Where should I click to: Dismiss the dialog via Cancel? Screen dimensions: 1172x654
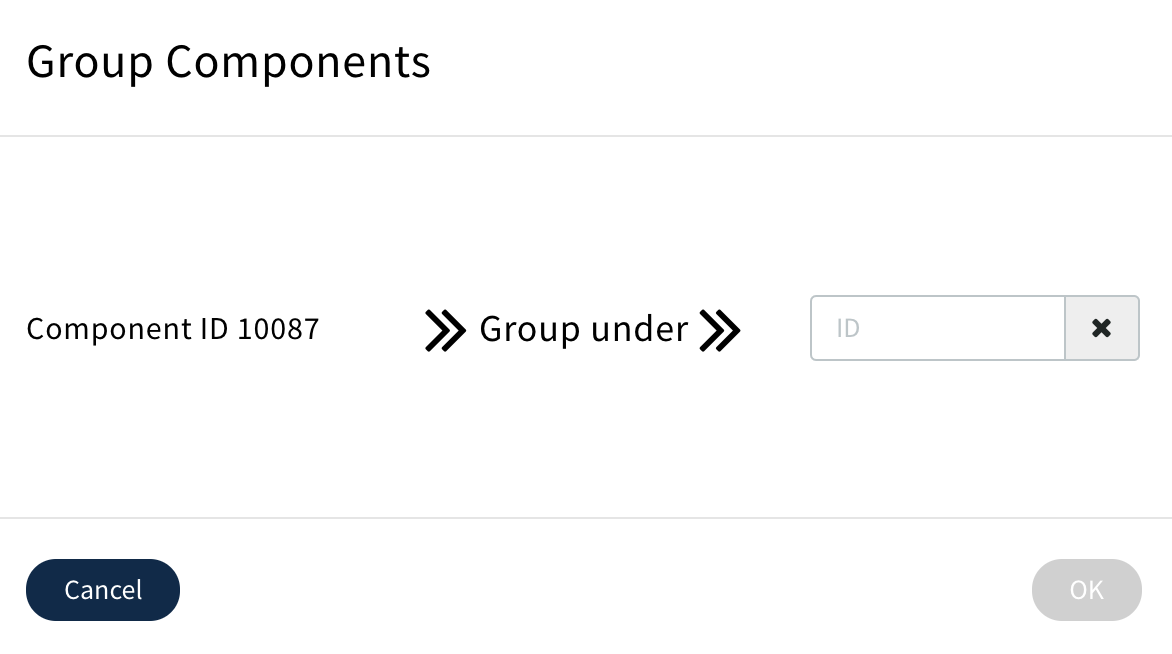pyautogui.click(x=102, y=590)
